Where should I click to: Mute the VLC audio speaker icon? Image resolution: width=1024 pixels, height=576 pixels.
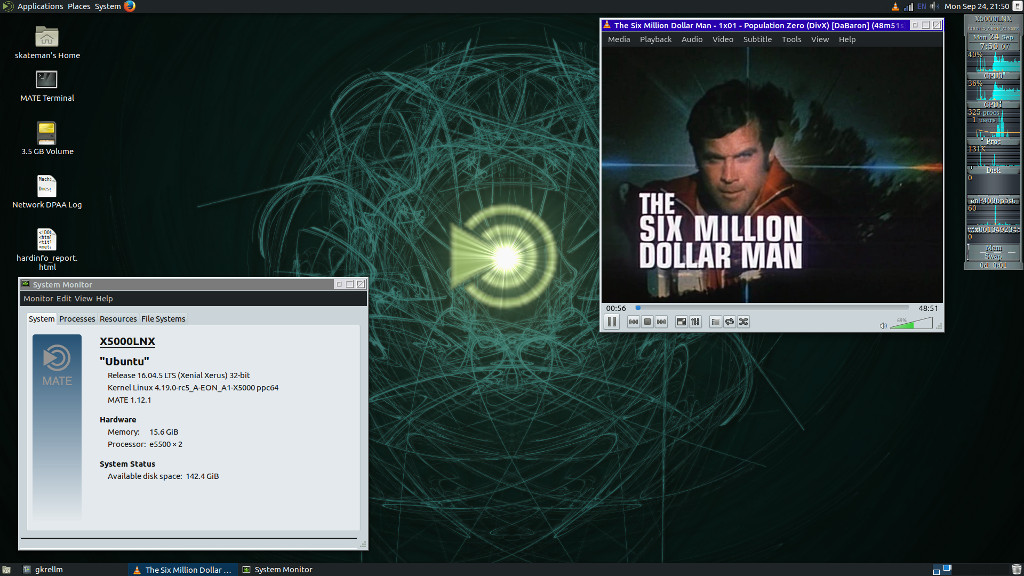pos(883,325)
